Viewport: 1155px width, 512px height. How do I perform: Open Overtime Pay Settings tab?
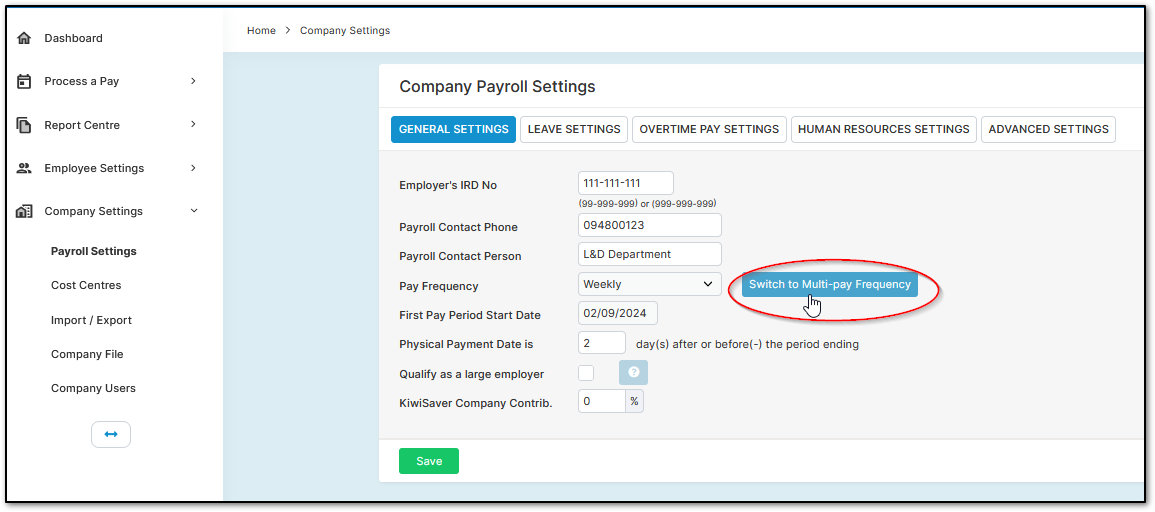(x=709, y=129)
